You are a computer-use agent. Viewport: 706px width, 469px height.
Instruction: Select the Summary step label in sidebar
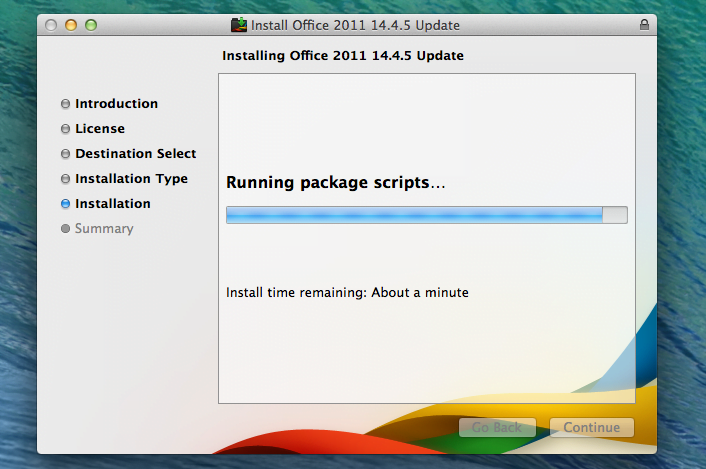click(x=103, y=229)
